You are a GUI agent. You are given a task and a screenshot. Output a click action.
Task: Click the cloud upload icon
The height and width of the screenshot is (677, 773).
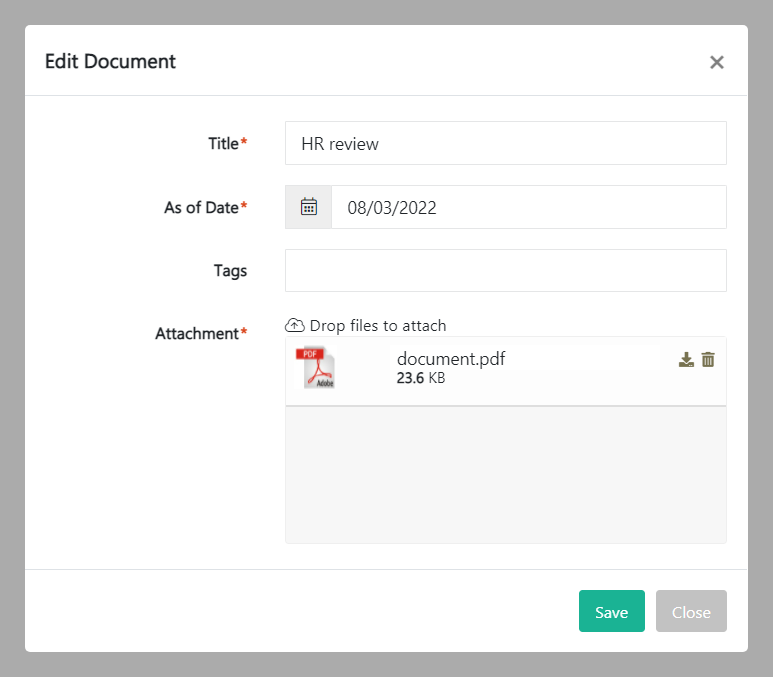pyautogui.click(x=295, y=325)
